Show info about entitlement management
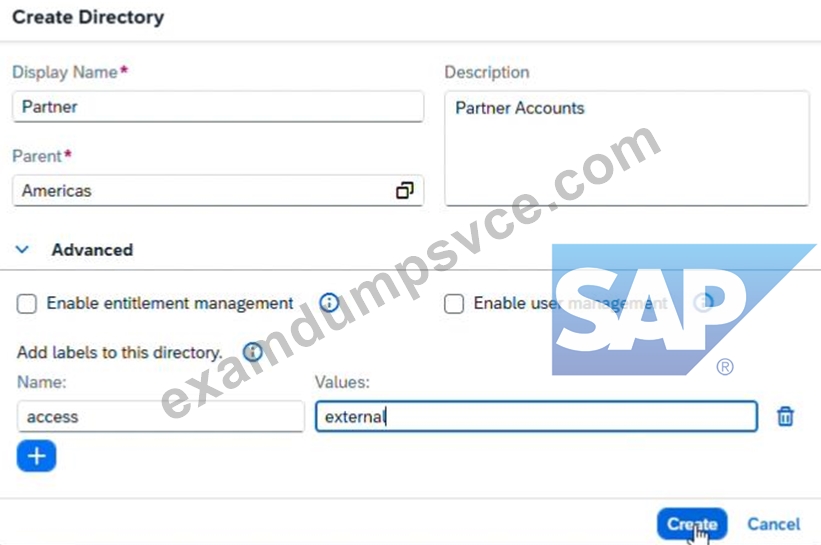Screen dimensions: 821x545 [x=329, y=303]
